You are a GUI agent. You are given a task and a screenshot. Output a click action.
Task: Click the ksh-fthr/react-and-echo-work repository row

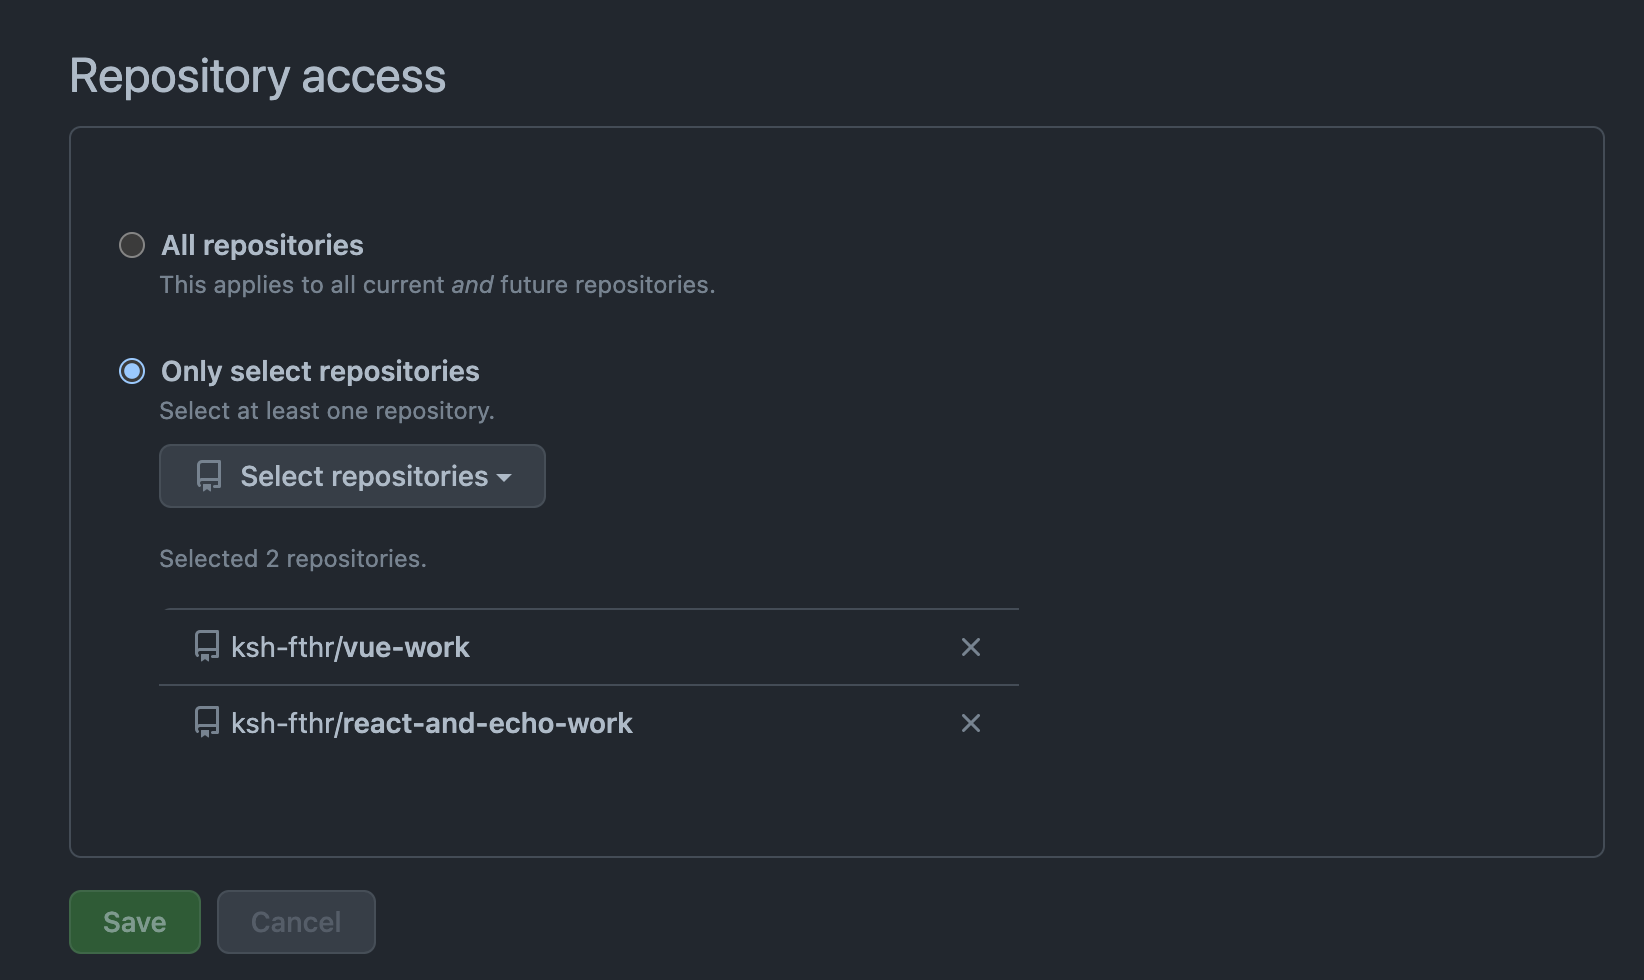click(x=432, y=722)
